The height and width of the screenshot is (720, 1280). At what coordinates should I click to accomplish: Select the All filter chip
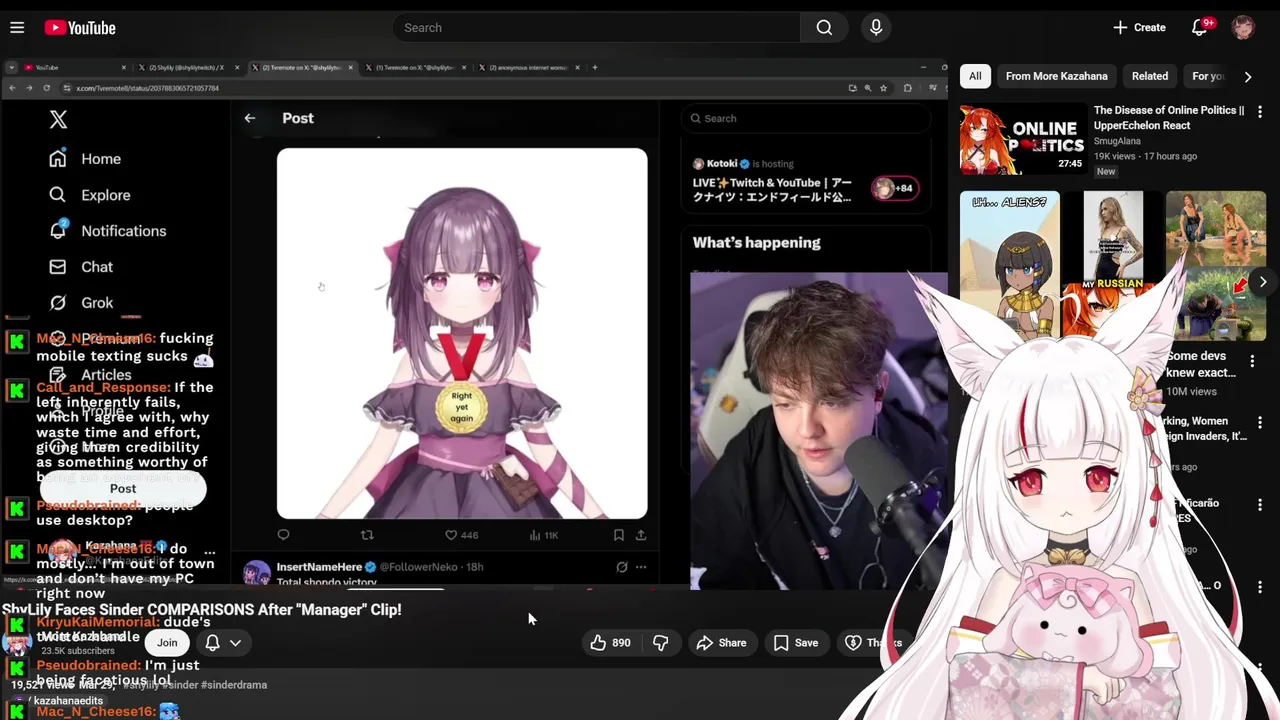pos(975,76)
